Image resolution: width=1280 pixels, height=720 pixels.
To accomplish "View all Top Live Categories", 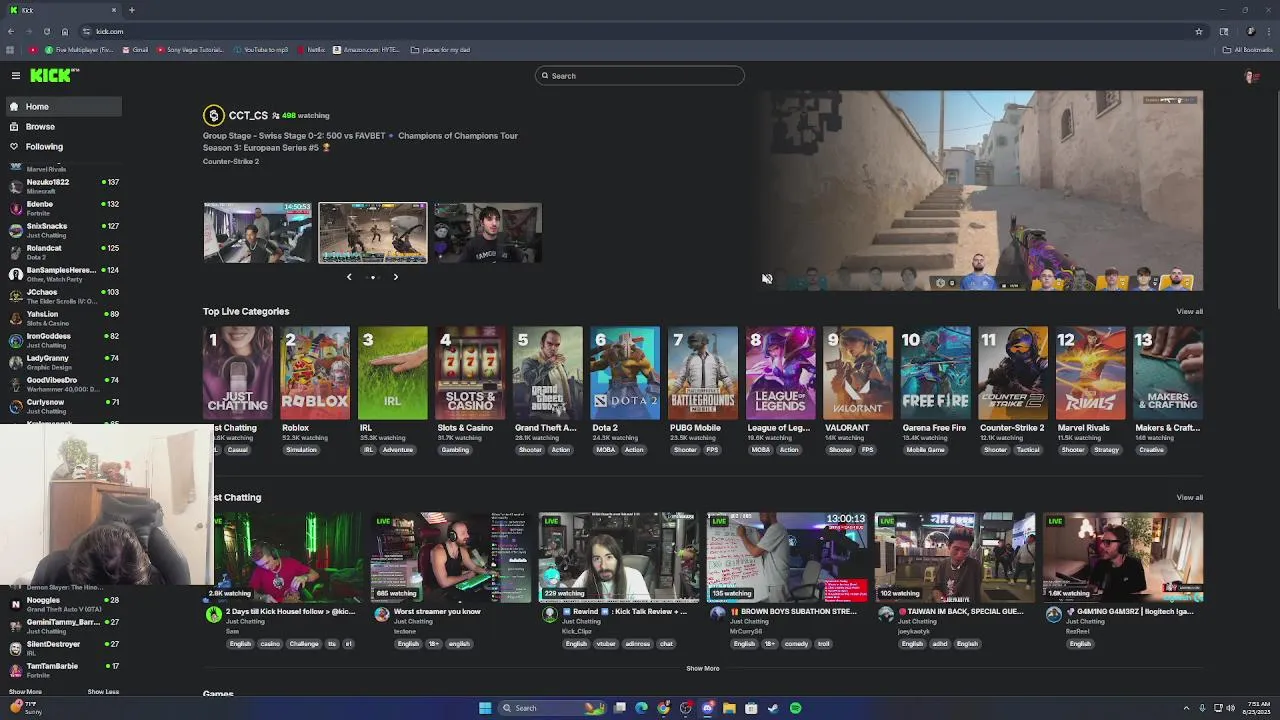I will pos(1189,311).
